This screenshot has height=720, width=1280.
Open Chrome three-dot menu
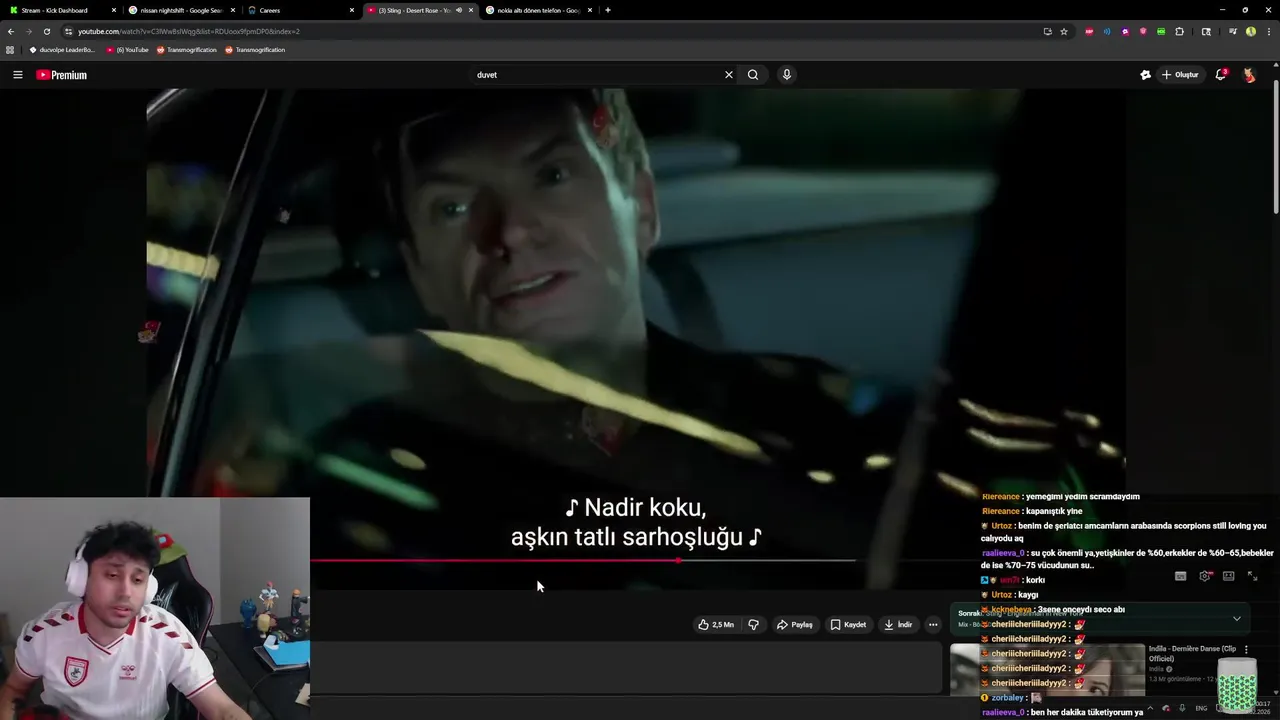1268,31
